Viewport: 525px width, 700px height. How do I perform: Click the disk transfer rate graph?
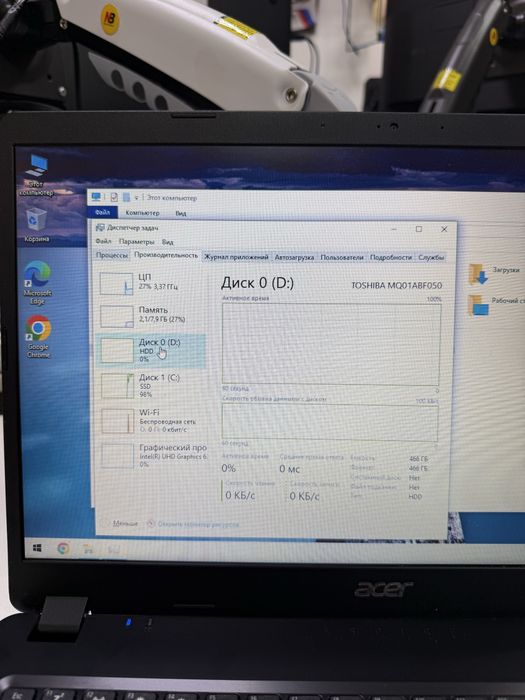(330, 422)
